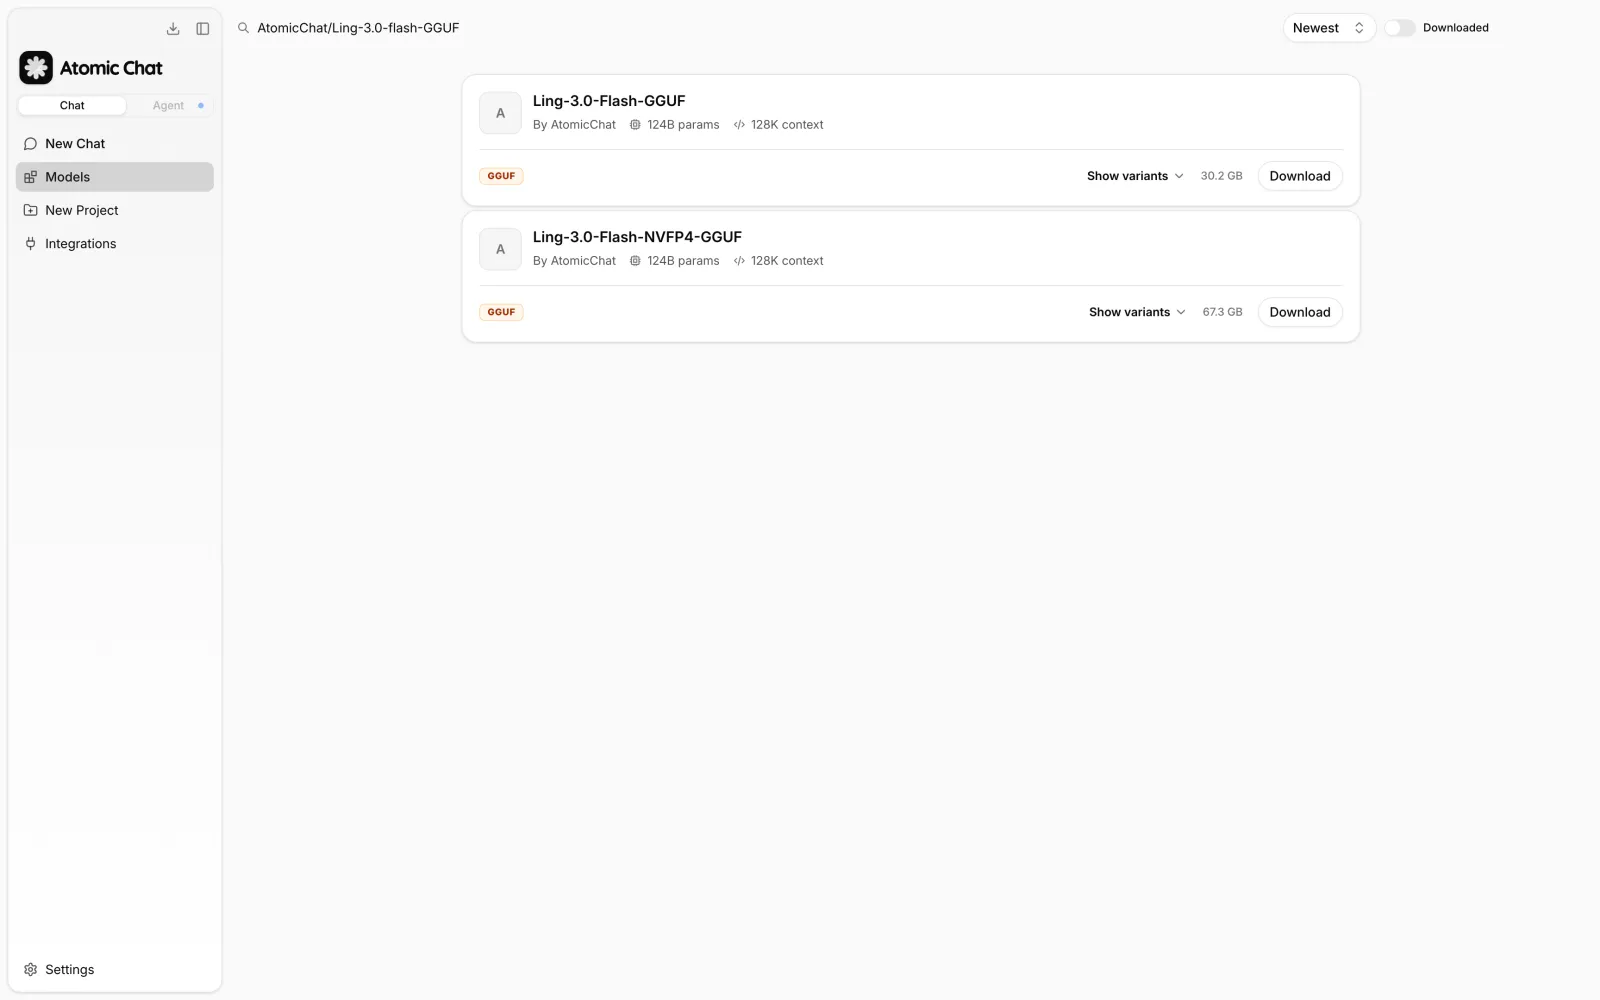Open the downloads icon in sidebar header
The height and width of the screenshot is (1000, 1600).
(173, 28)
